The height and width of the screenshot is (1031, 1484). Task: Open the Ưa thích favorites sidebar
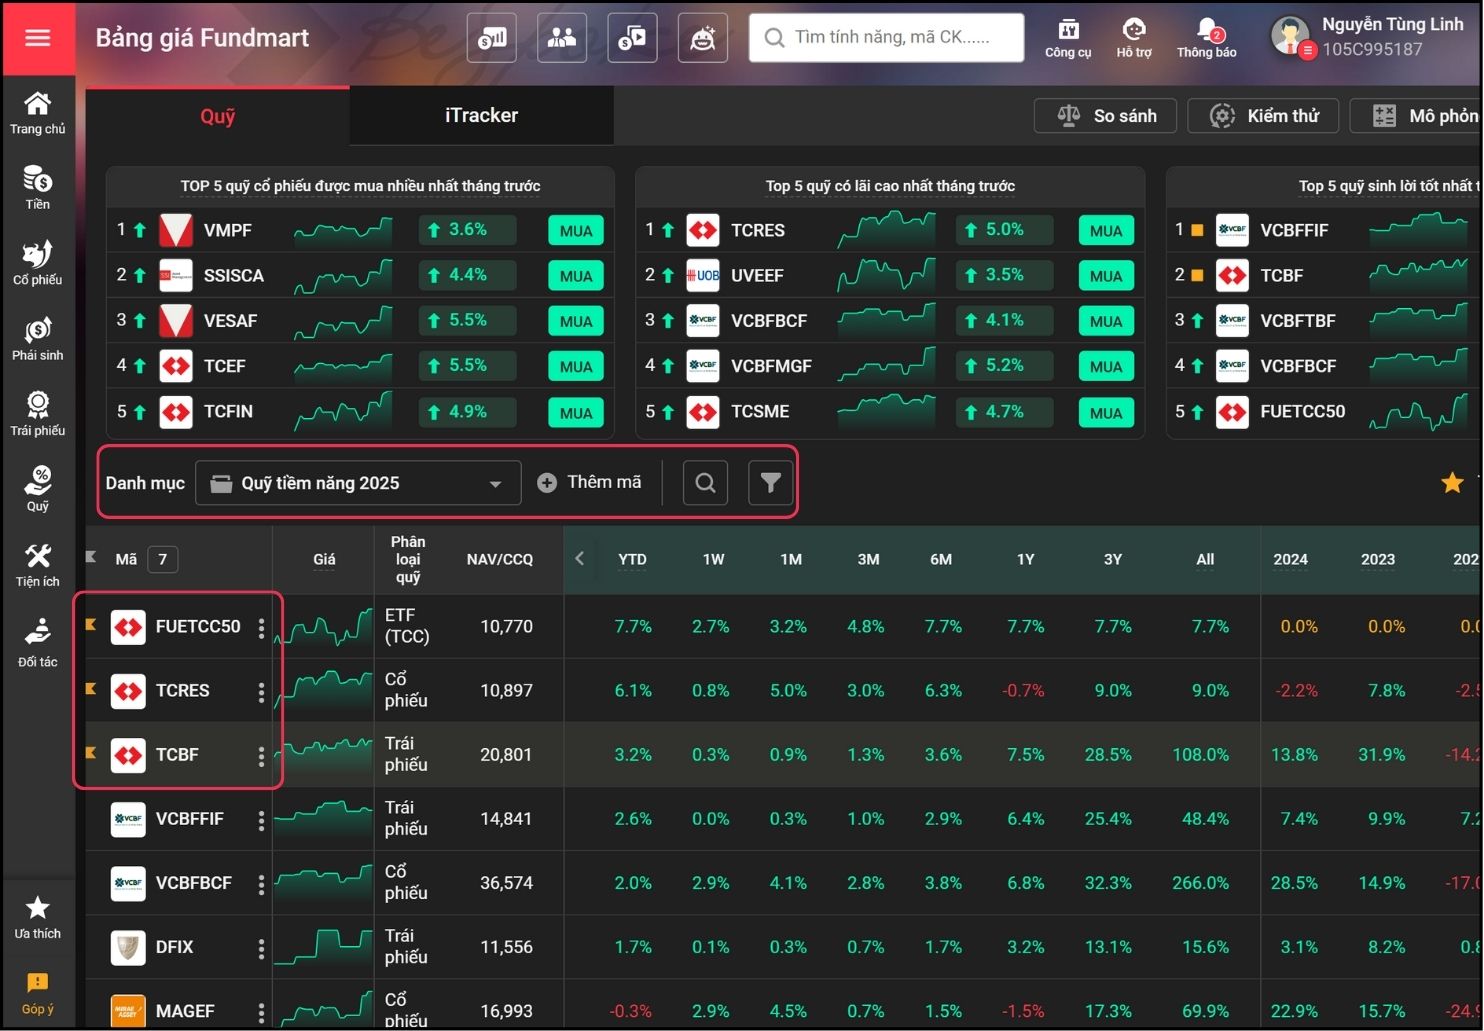click(38, 917)
